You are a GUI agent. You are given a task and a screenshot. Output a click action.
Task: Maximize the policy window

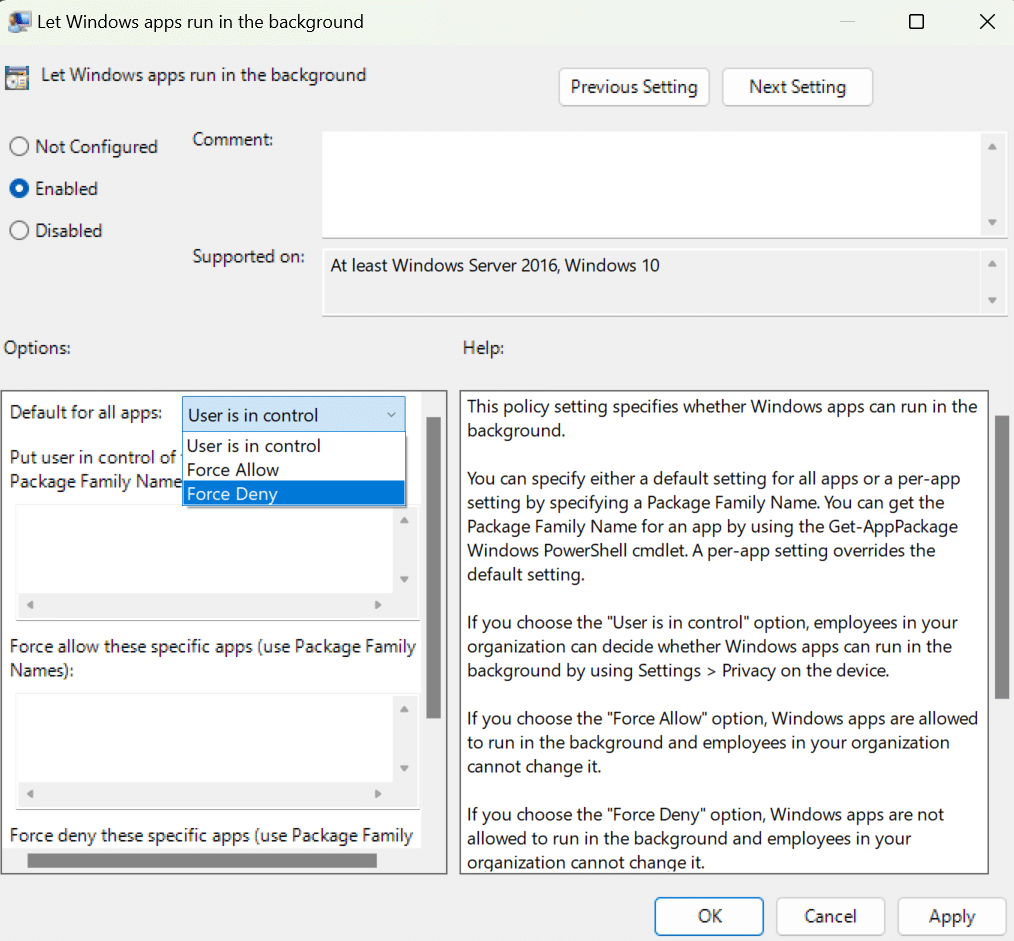coord(916,21)
